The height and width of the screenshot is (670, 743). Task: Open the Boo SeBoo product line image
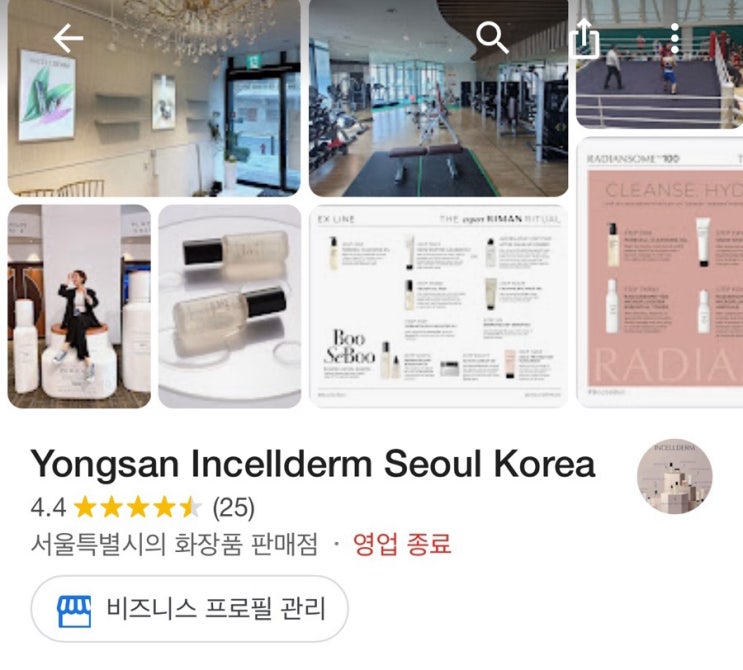tap(438, 306)
